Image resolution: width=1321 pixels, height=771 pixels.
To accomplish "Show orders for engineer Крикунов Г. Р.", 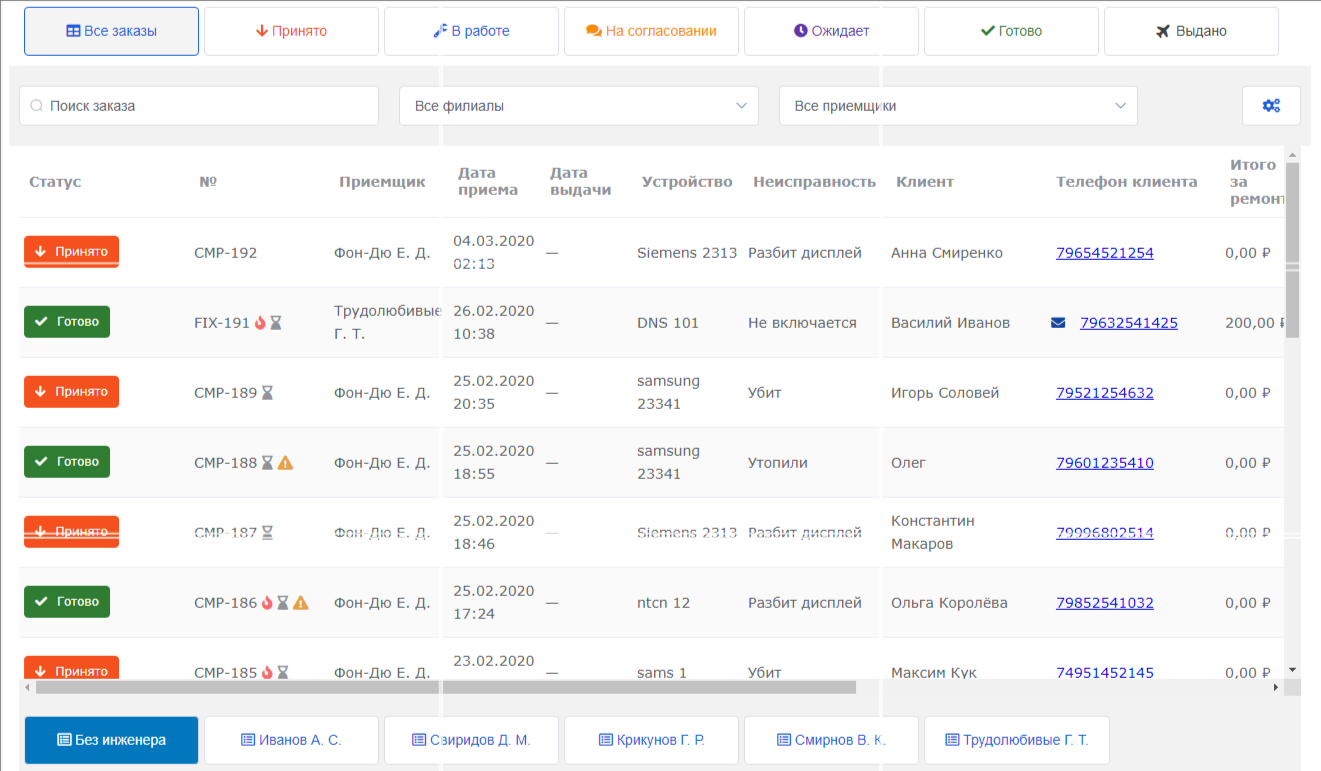I will coord(651,740).
